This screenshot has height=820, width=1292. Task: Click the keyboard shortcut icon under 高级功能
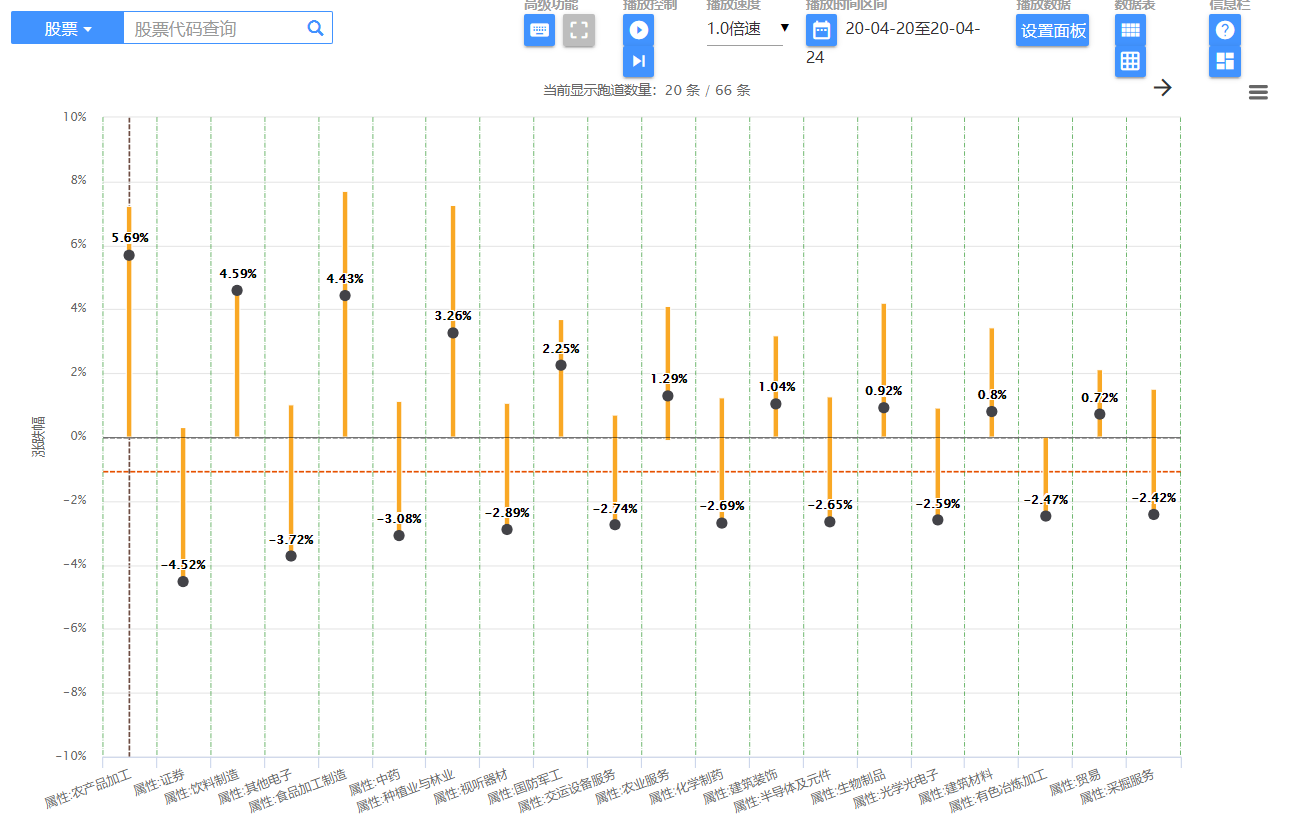(x=539, y=30)
